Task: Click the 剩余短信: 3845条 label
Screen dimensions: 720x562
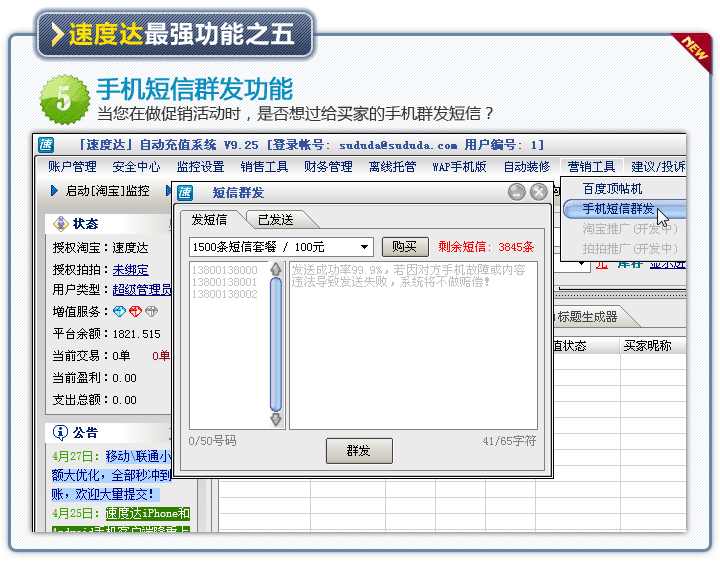Action: pyautogui.click(x=486, y=247)
